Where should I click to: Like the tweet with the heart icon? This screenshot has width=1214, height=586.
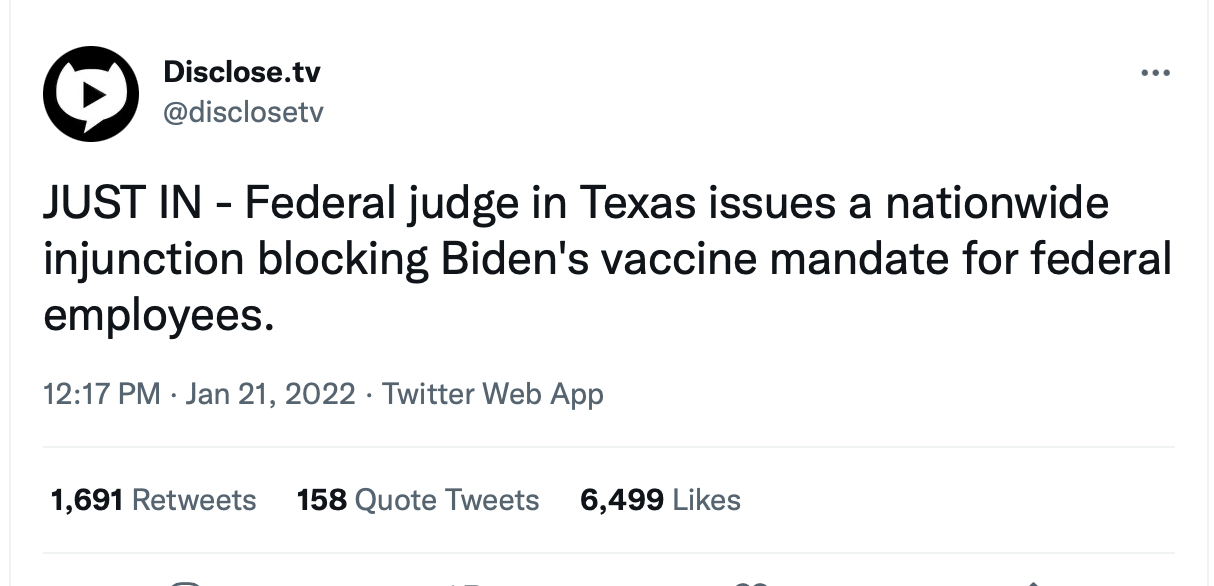(x=750, y=582)
